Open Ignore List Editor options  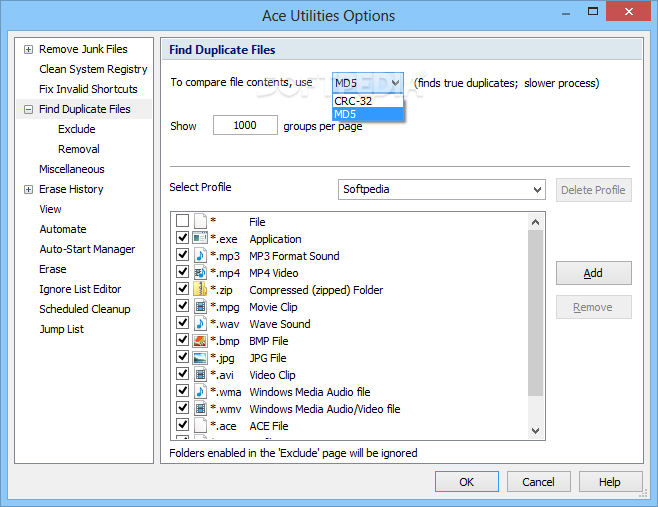click(x=80, y=289)
